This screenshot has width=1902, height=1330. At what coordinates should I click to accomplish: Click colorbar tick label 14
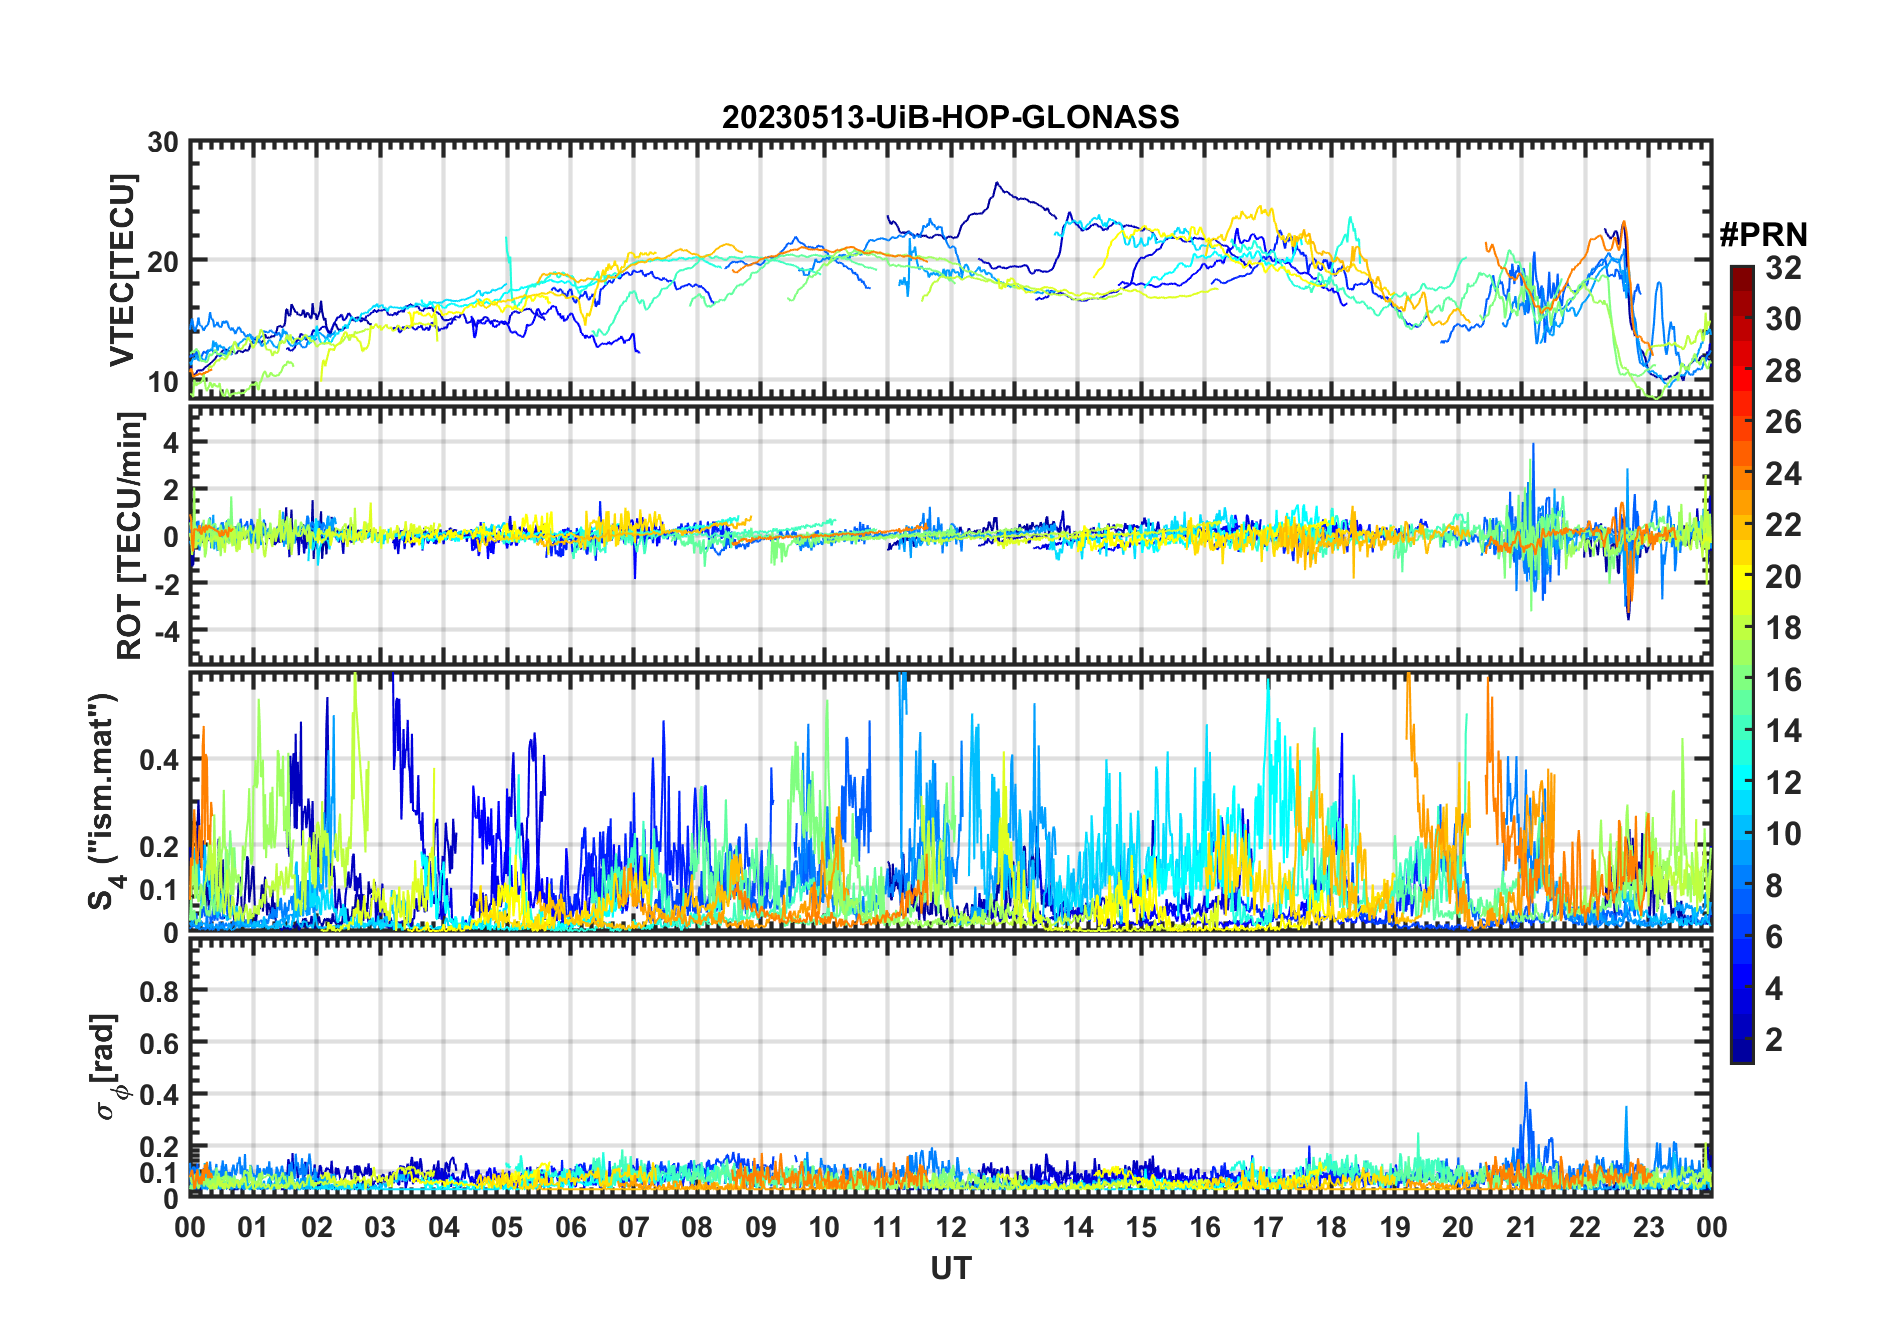click(x=1783, y=730)
